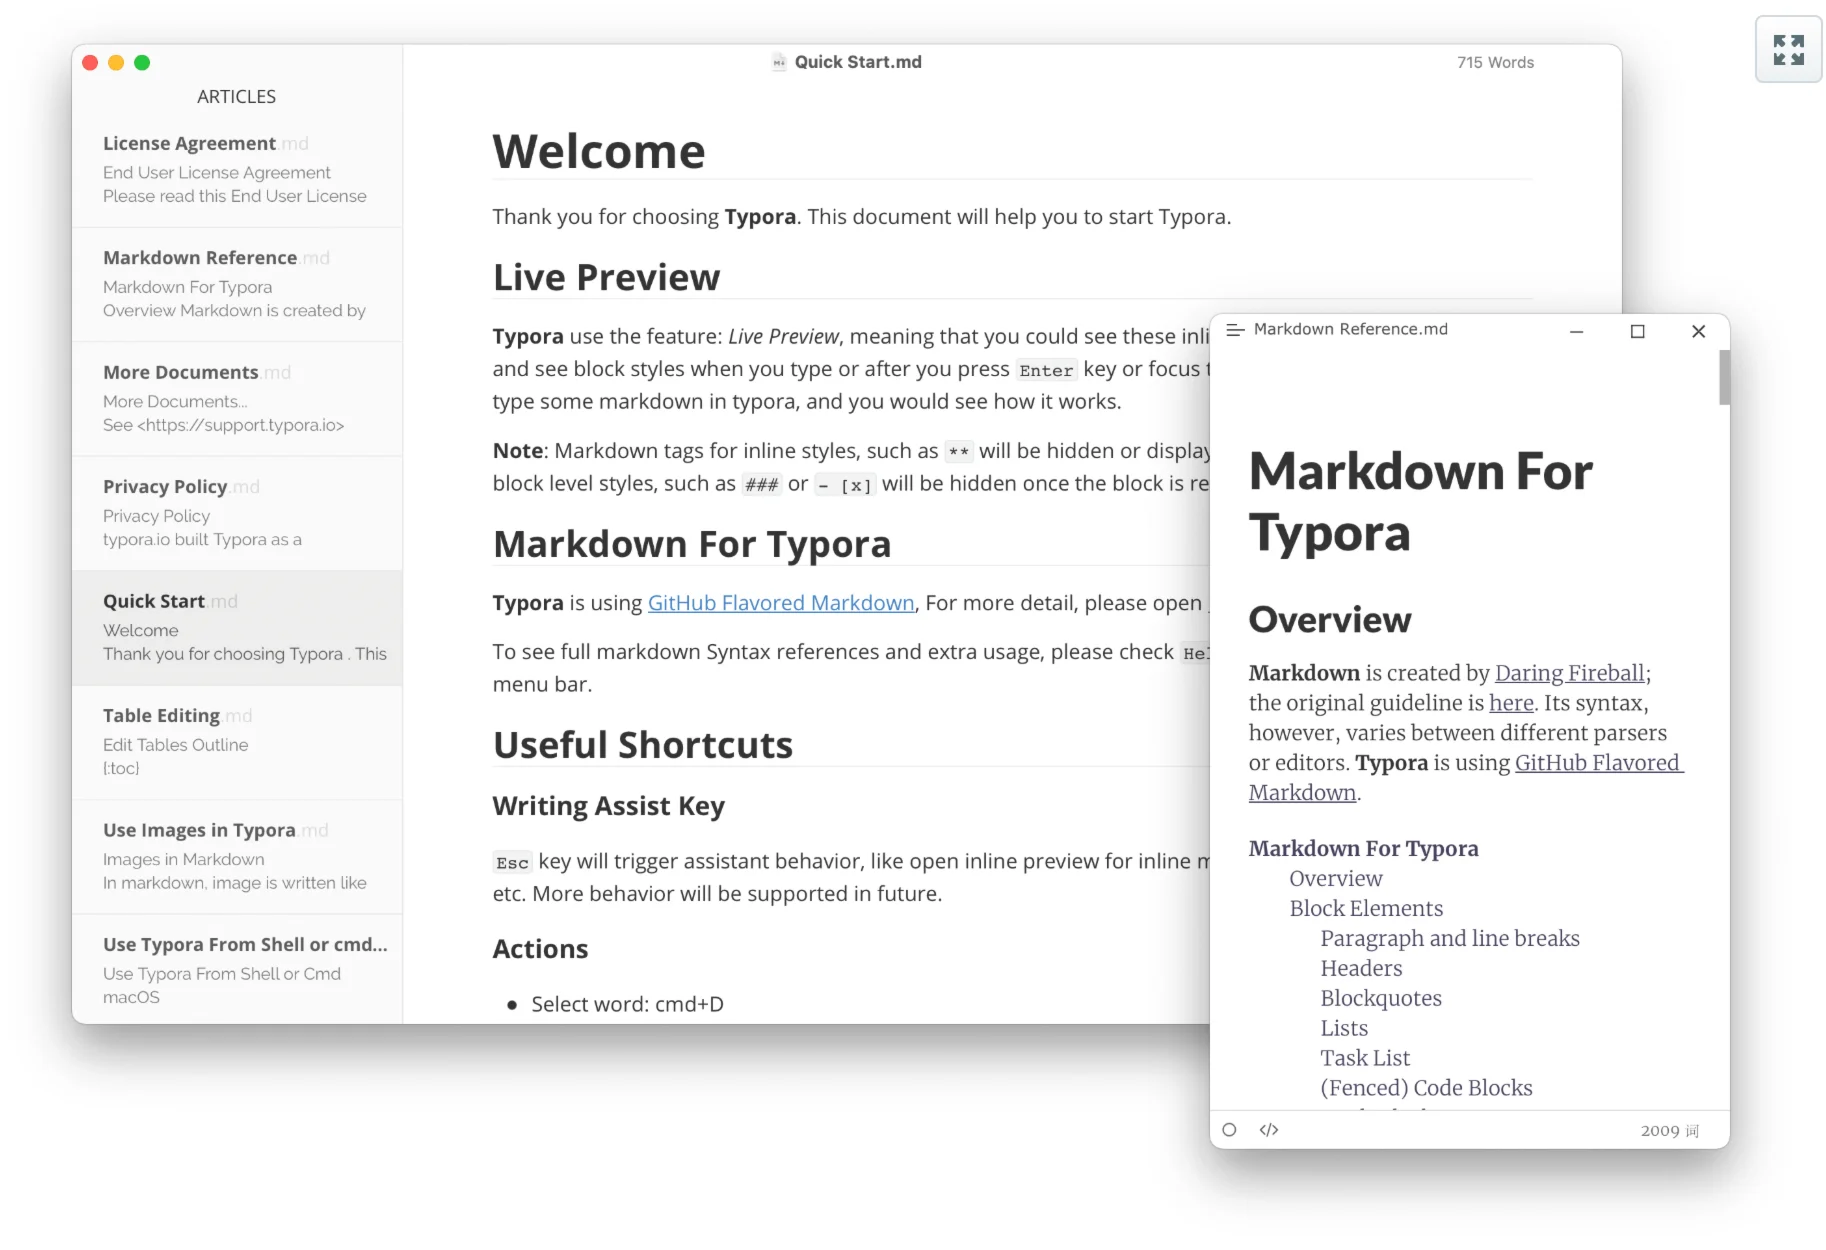Click the "here" hyperlink in Overview
Image resolution: width=1826 pixels, height=1250 pixels.
1511,703
